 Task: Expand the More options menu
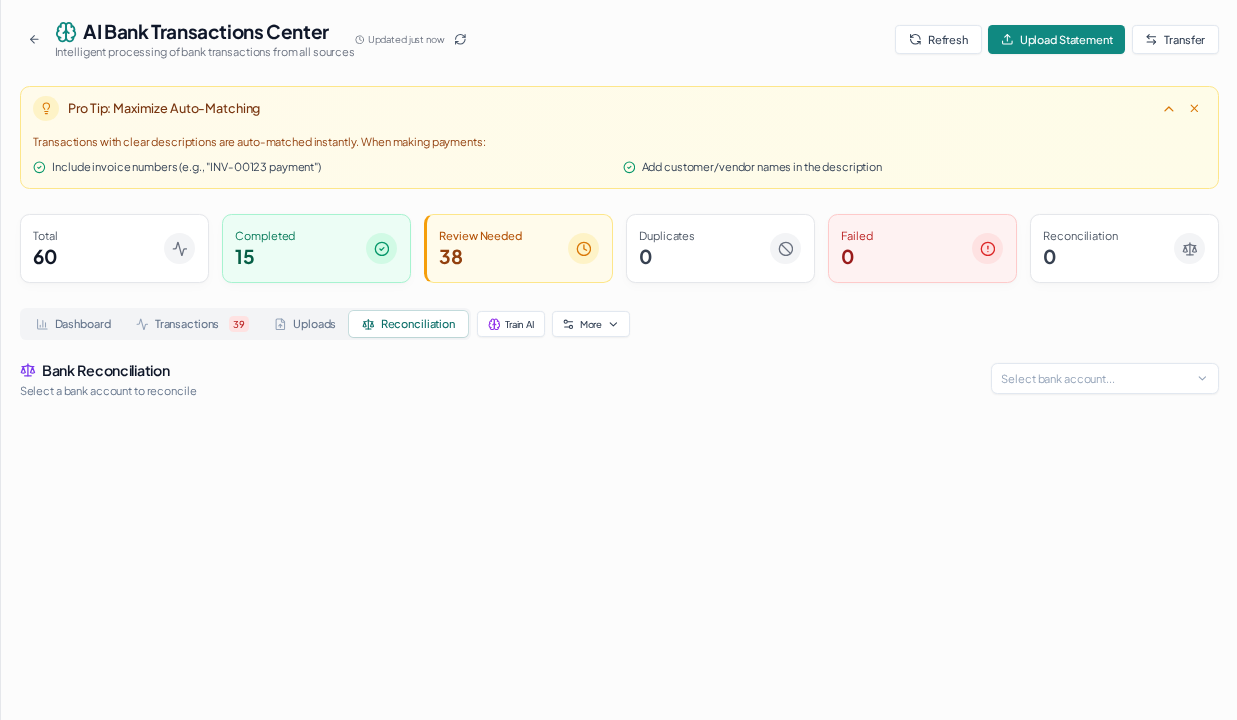(591, 324)
